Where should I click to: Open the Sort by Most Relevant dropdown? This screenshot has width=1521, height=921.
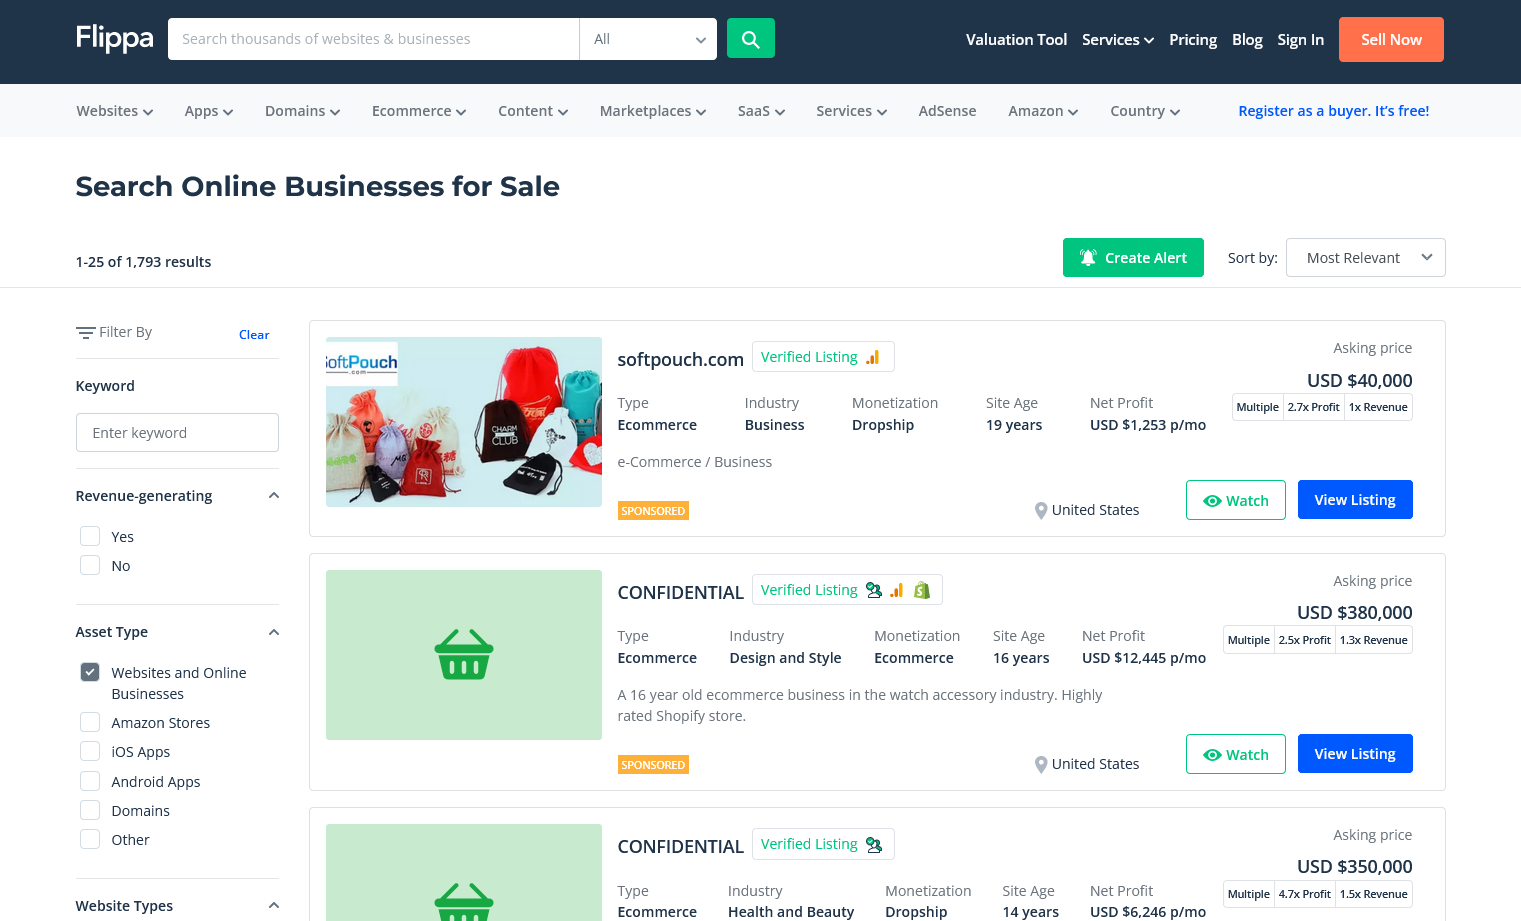[x=1365, y=258]
